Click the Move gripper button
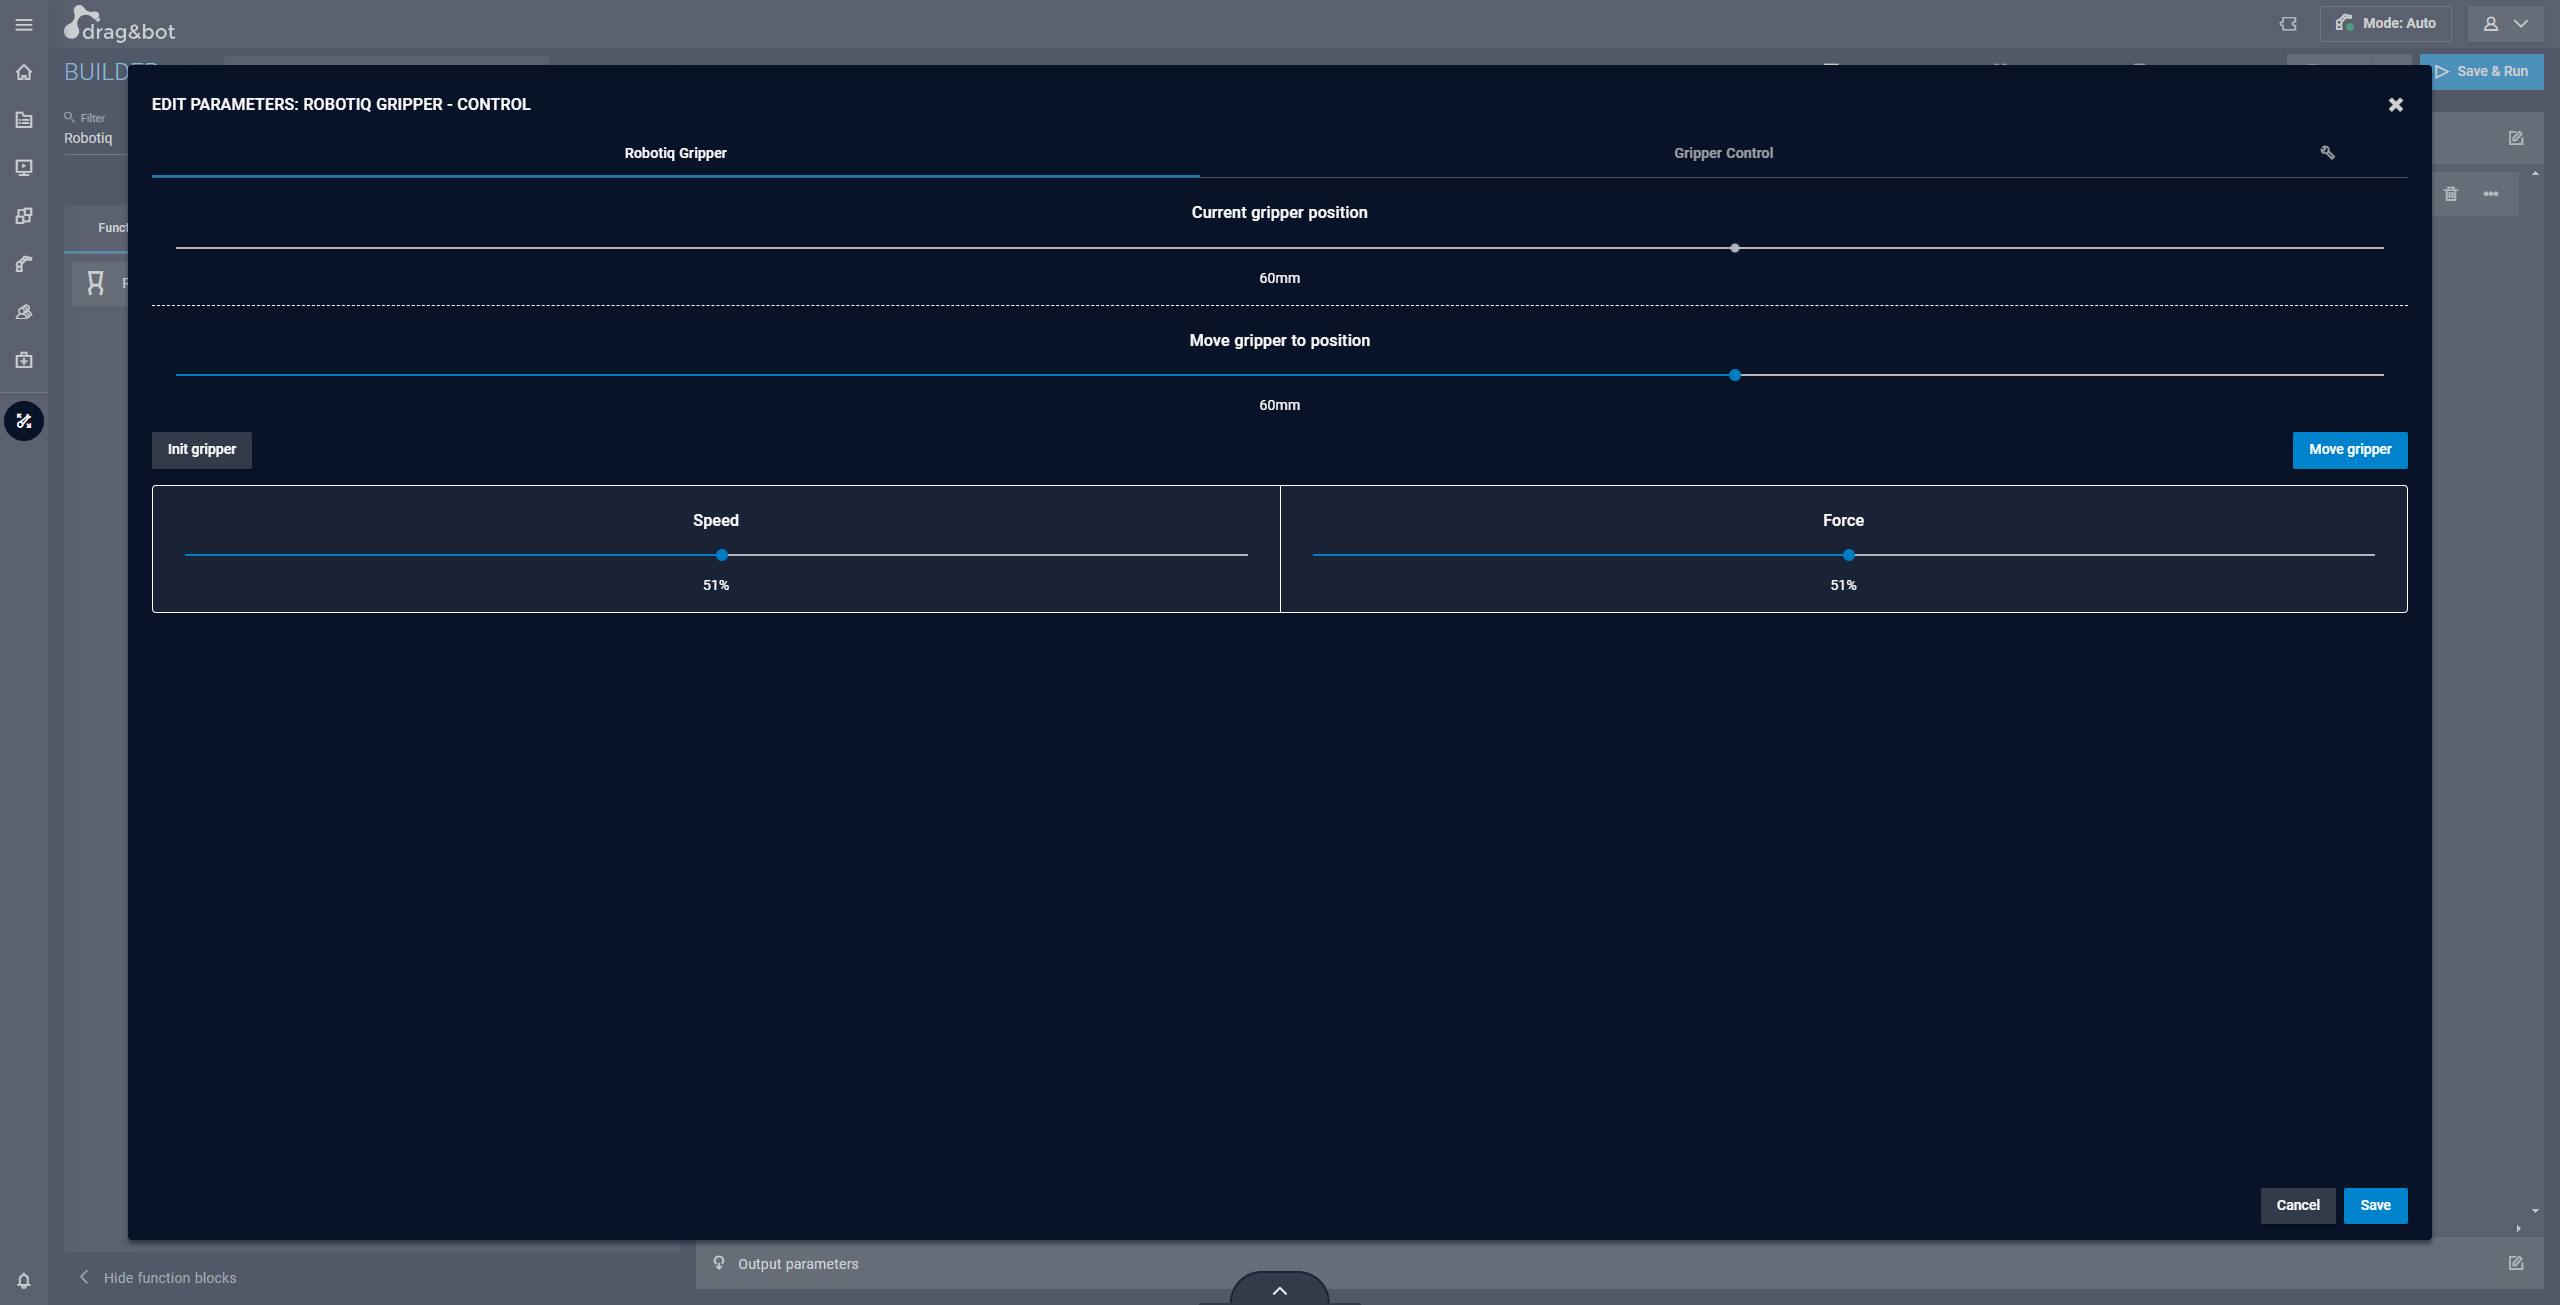Viewport: 2560px width, 1305px height. 2350,450
